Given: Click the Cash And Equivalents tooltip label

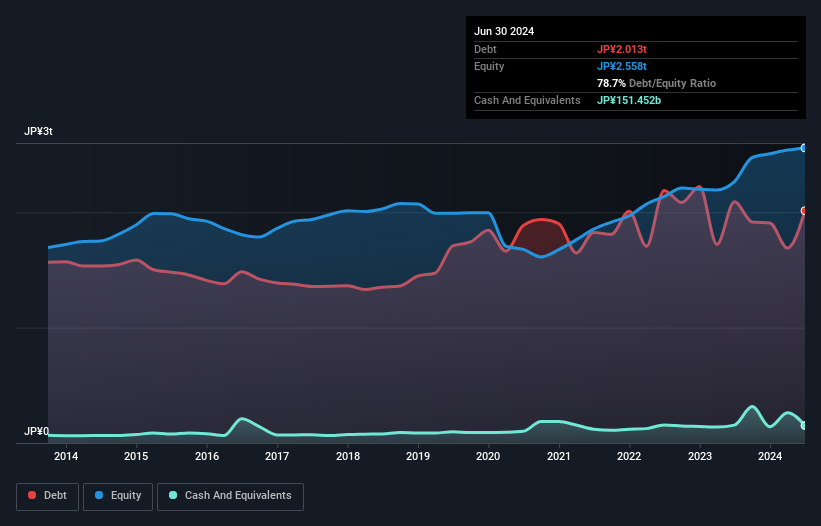Looking at the screenshot, I should pyautogui.click(x=527, y=100).
